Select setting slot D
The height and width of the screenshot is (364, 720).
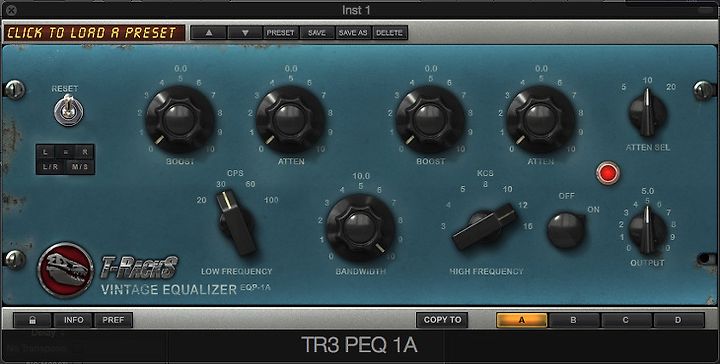click(678, 320)
